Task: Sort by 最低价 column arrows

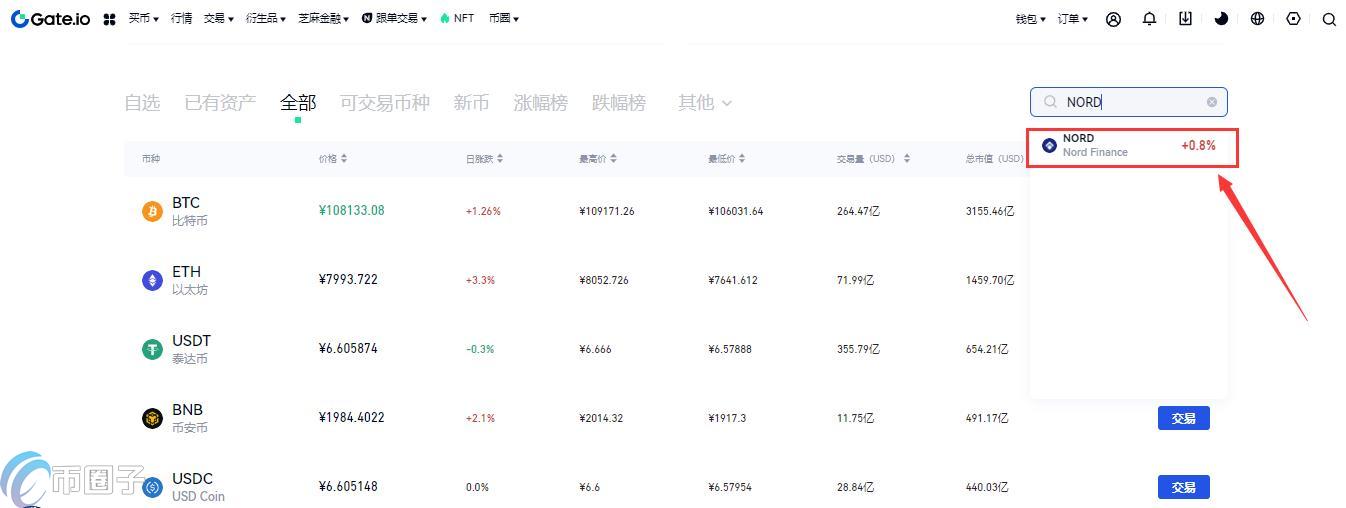Action: pyautogui.click(x=742, y=159)
